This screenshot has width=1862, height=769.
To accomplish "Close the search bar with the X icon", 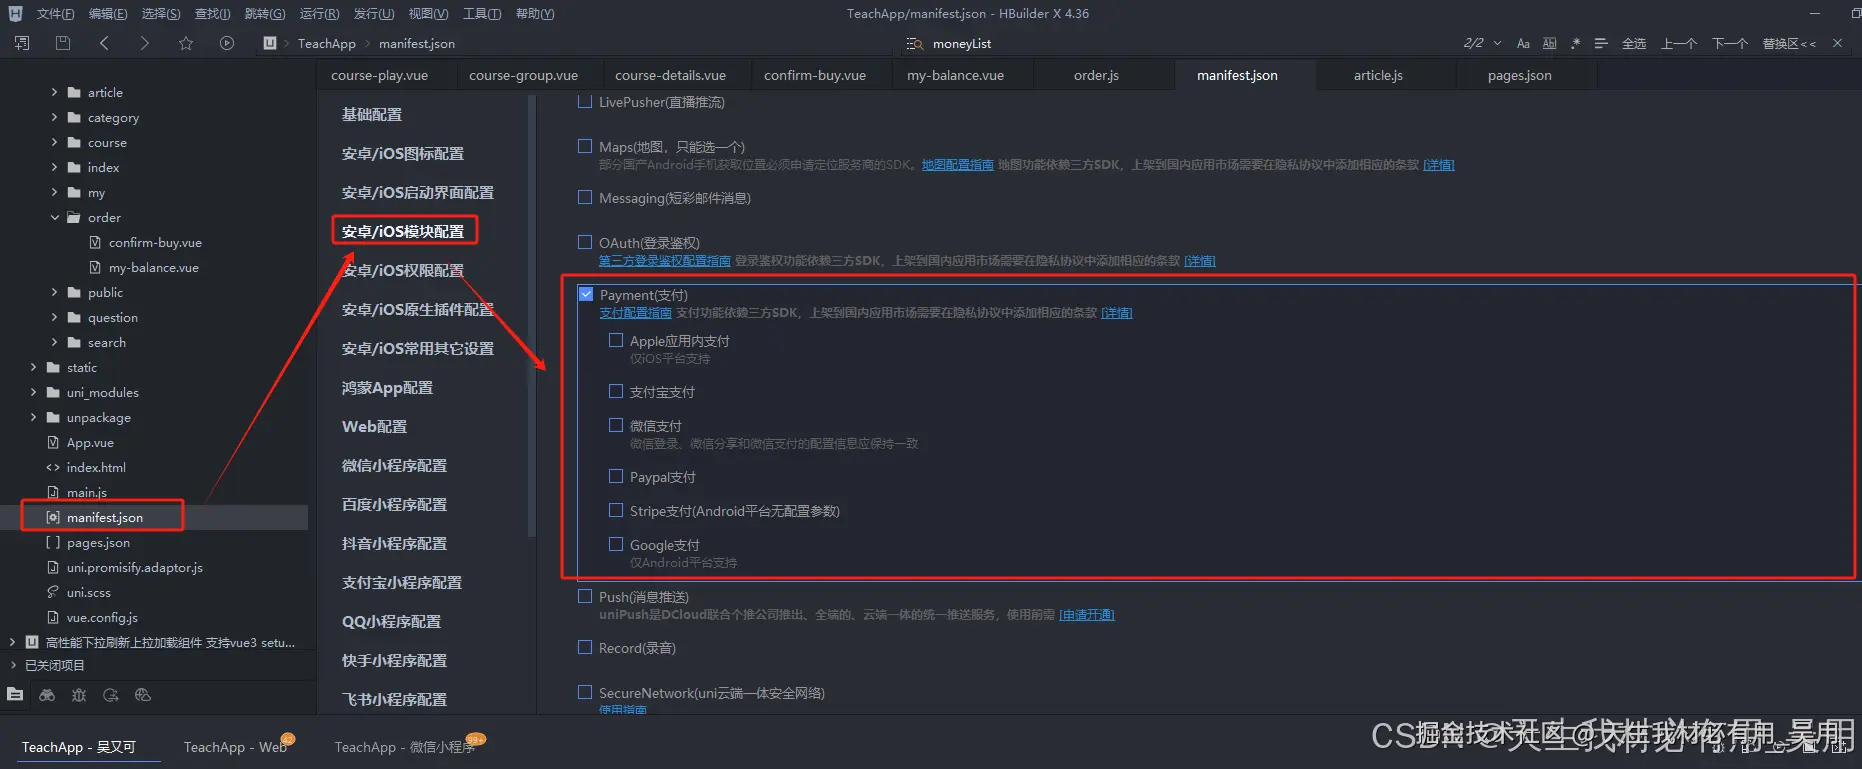I will (x=1837, y=43).
